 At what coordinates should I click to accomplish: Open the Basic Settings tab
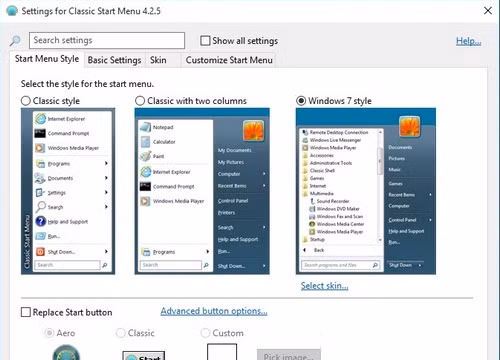pos(114,60)
